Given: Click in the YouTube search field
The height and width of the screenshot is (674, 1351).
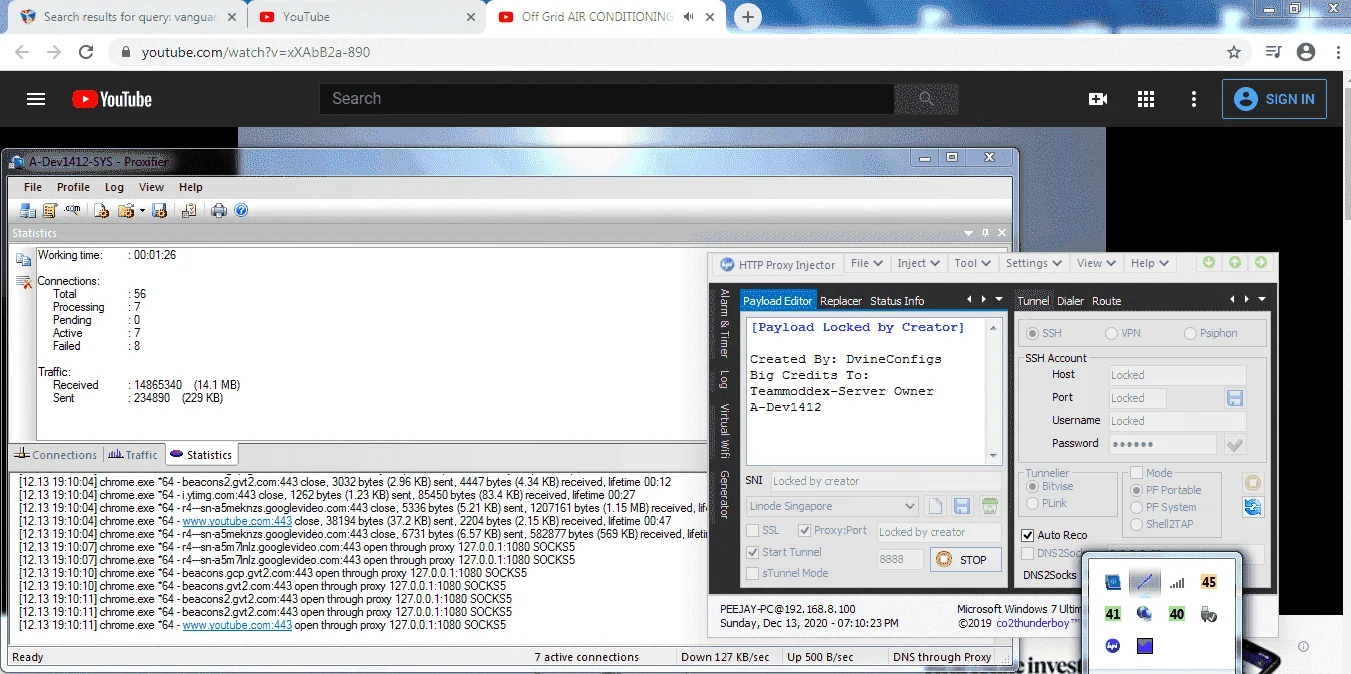Looking at the screenshot, I should (606, 99).
